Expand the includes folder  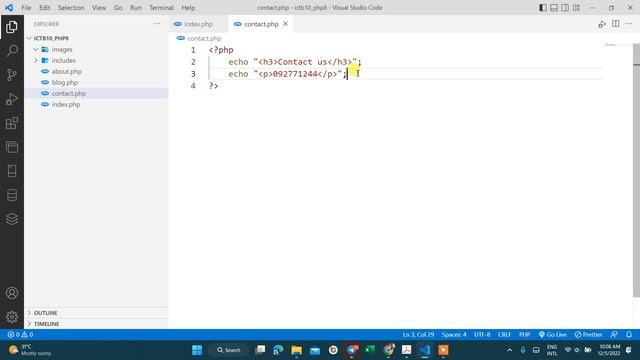pos(36,60)
